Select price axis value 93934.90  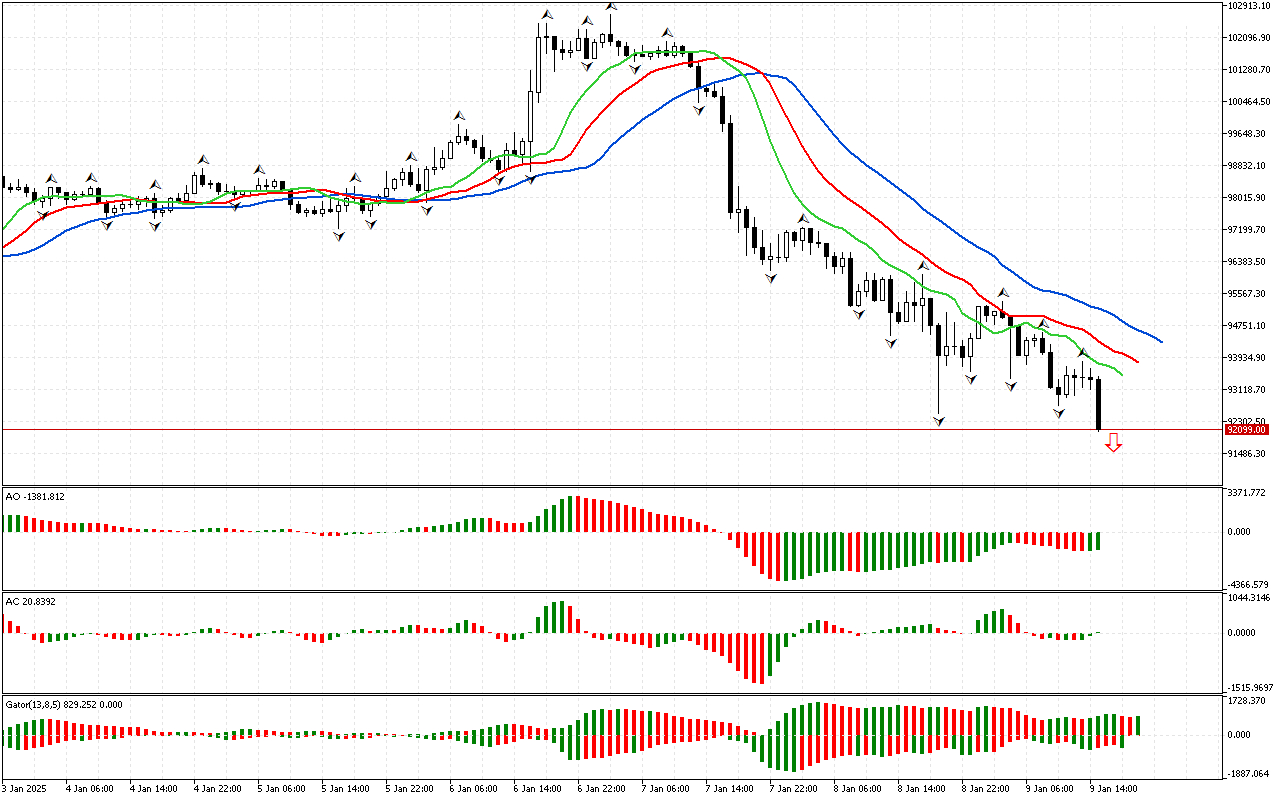click(1247, 358)
